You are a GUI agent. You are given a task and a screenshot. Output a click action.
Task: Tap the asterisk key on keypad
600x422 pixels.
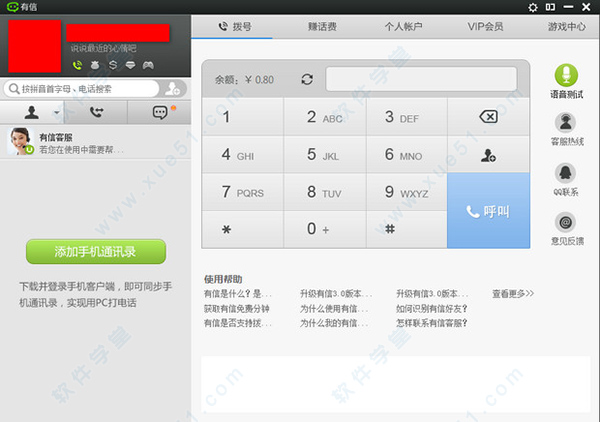coord(243,229)
